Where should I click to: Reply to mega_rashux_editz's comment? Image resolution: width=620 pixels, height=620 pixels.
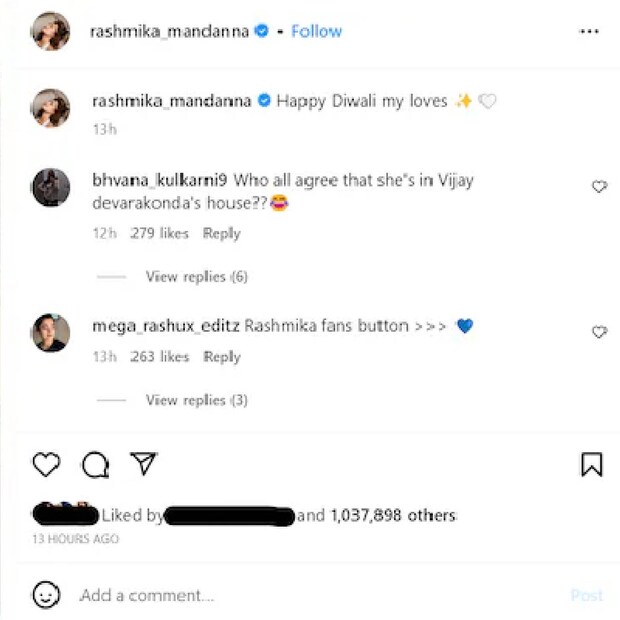[x=221, y=357]
